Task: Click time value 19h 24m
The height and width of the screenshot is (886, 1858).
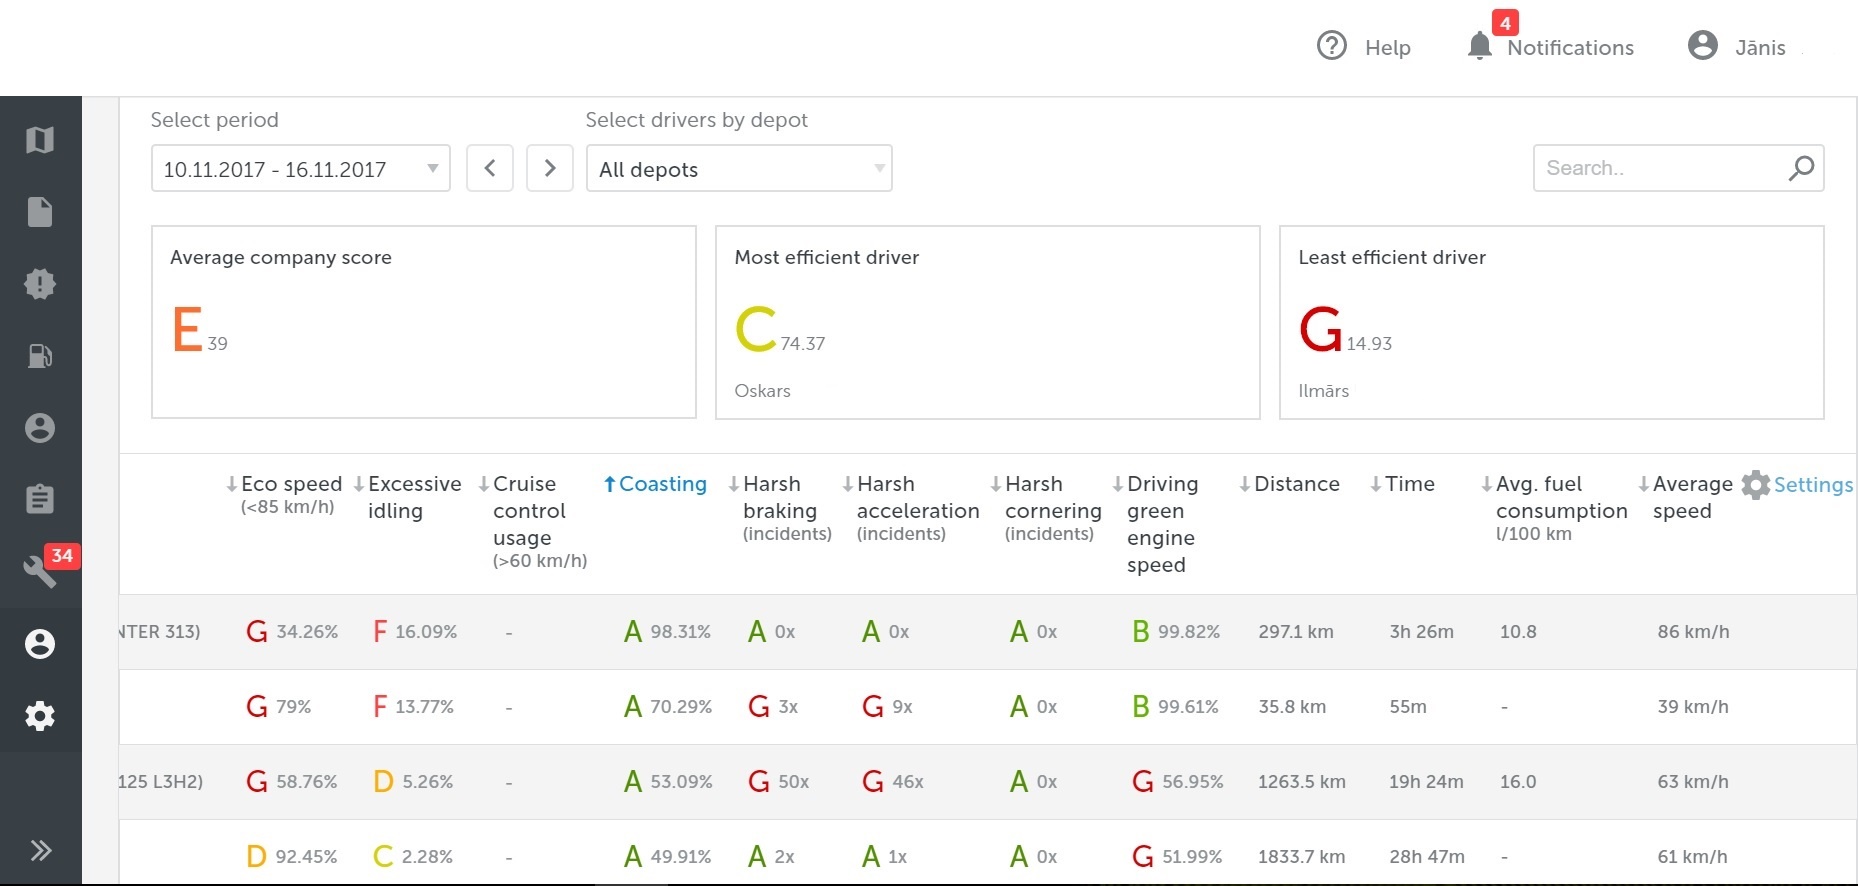Action: point(1426,782)
